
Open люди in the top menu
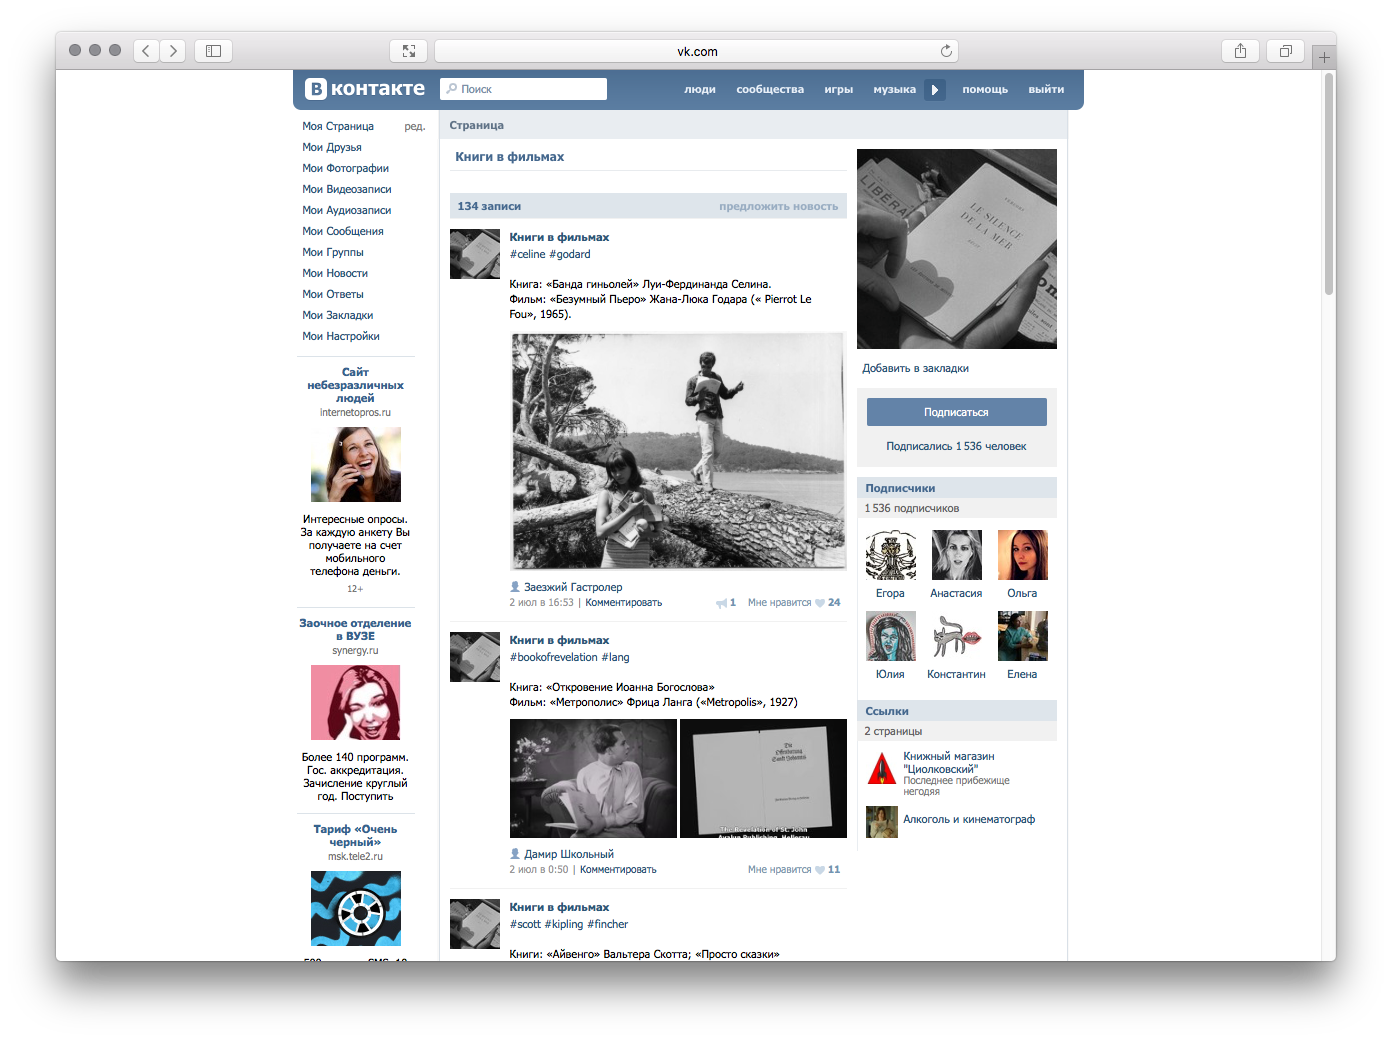700,89
